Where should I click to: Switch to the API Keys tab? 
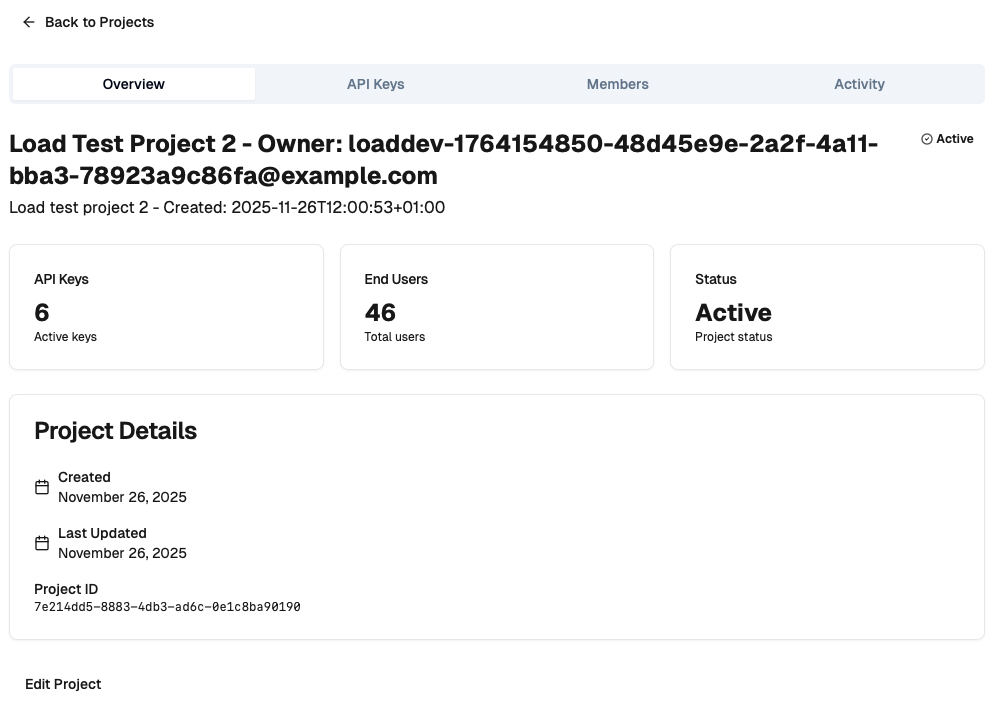376,84
